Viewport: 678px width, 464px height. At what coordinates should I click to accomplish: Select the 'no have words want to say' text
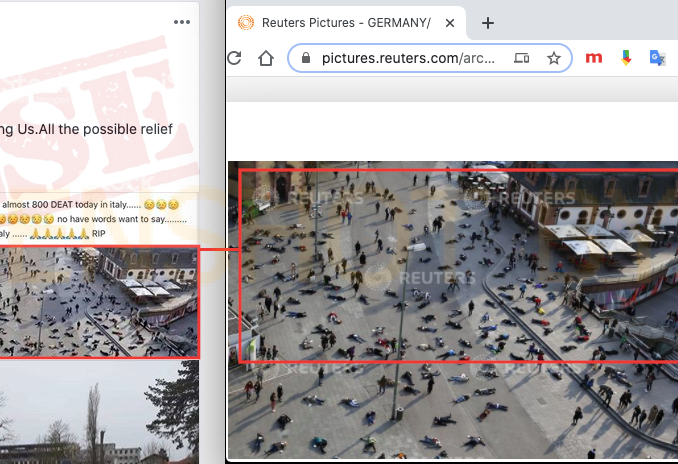(x=122, y=219)
